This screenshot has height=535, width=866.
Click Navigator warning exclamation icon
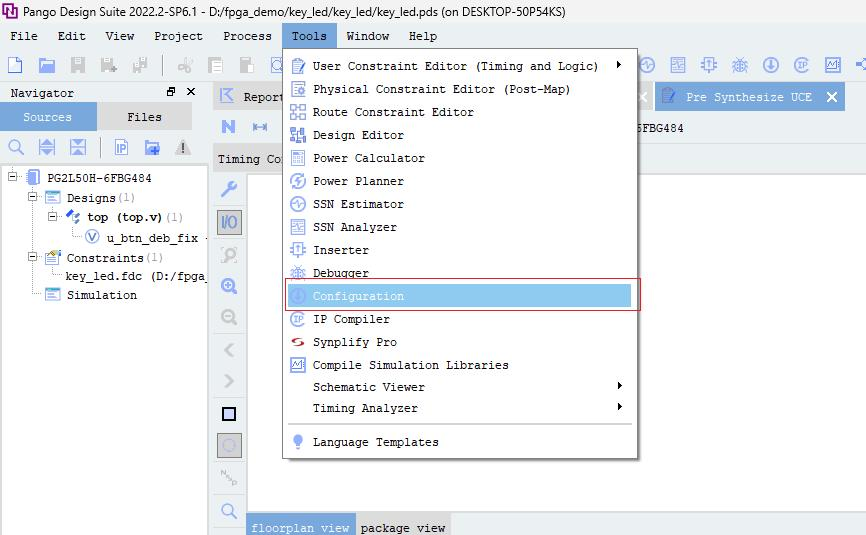tap(183, 147)
